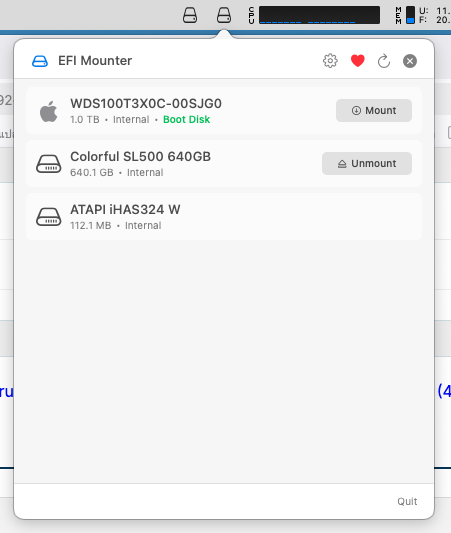
Task: Close the EFI Mounter popover
Action: 410,61
